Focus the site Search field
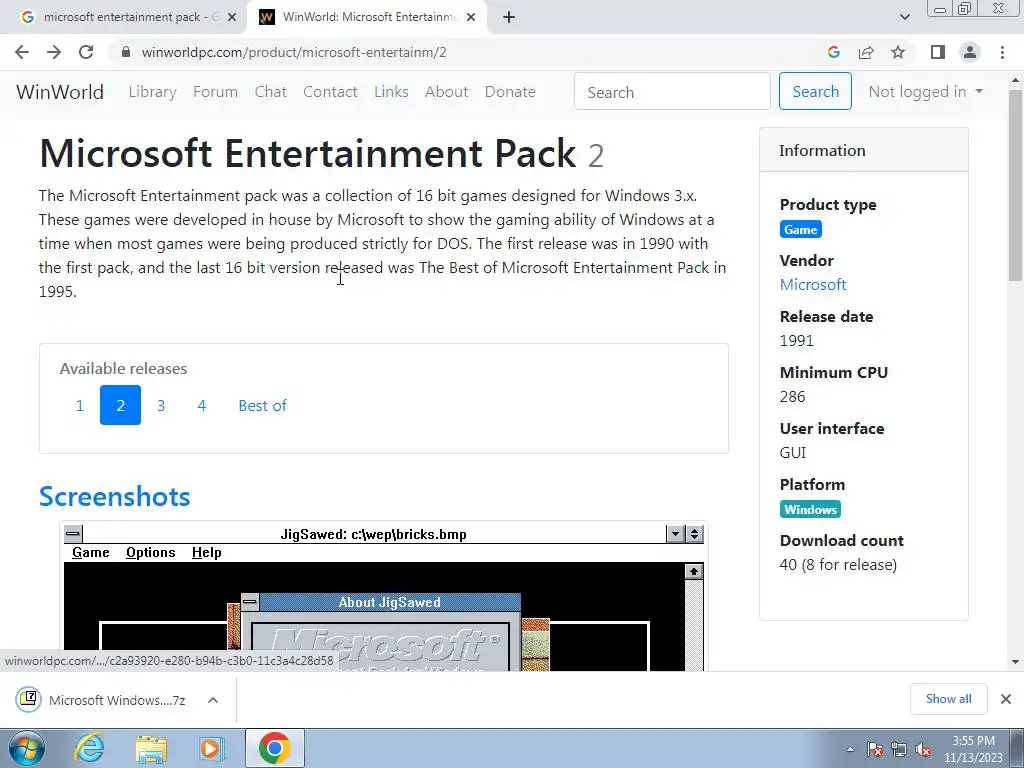Image resolution: width=1024 pixels, height=768 pixels. pyautogui.click(x=672, y=92)
